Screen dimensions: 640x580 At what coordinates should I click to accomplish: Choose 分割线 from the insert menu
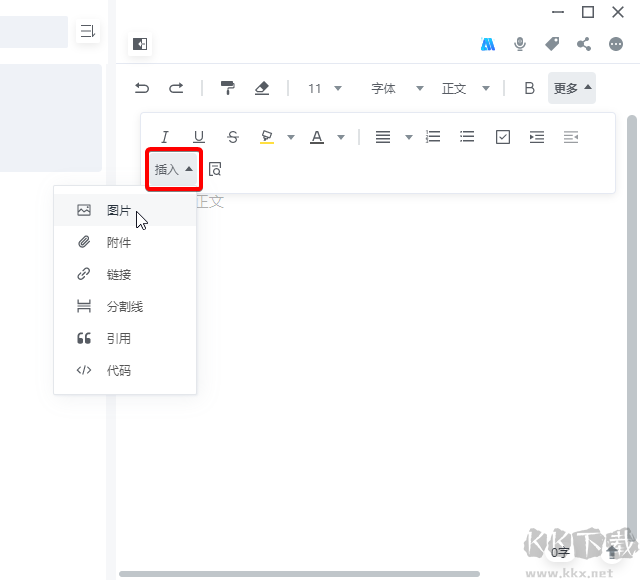(x=124, y=307)
